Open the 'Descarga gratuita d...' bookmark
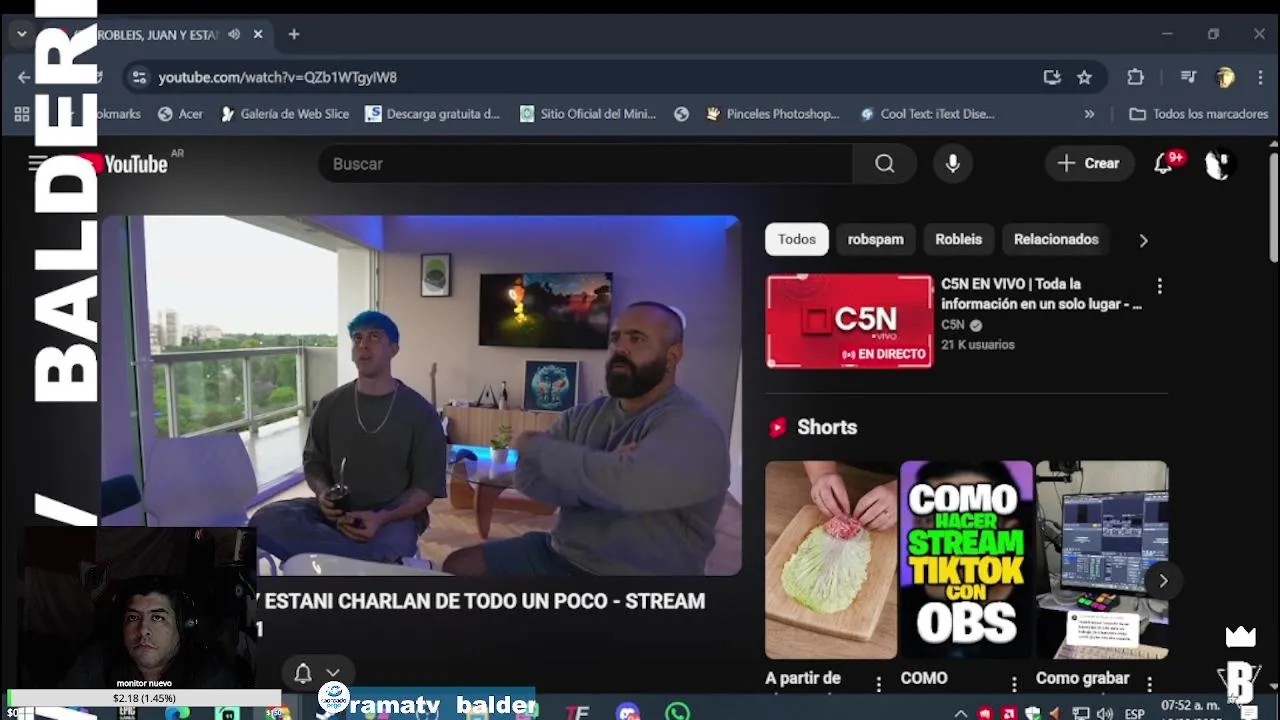The height and width of the screenshot is (720, 1280). pos(432,114)
